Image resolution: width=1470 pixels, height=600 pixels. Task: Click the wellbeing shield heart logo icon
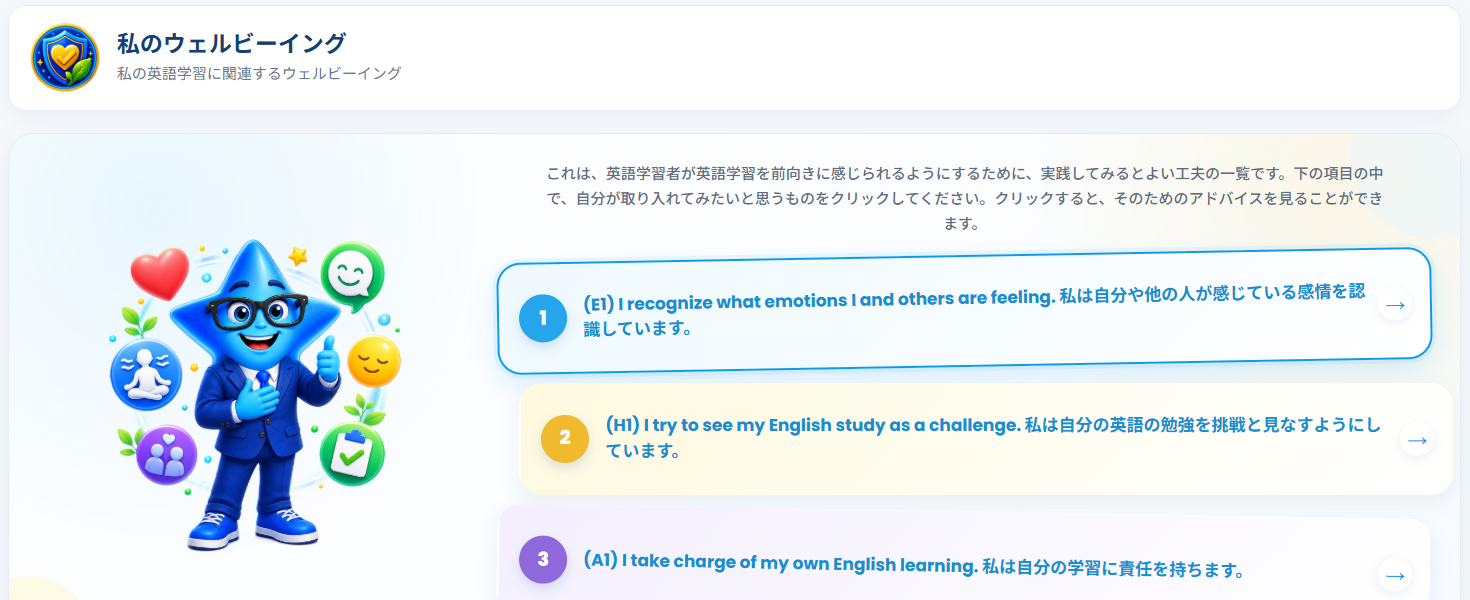pos(65,58)
